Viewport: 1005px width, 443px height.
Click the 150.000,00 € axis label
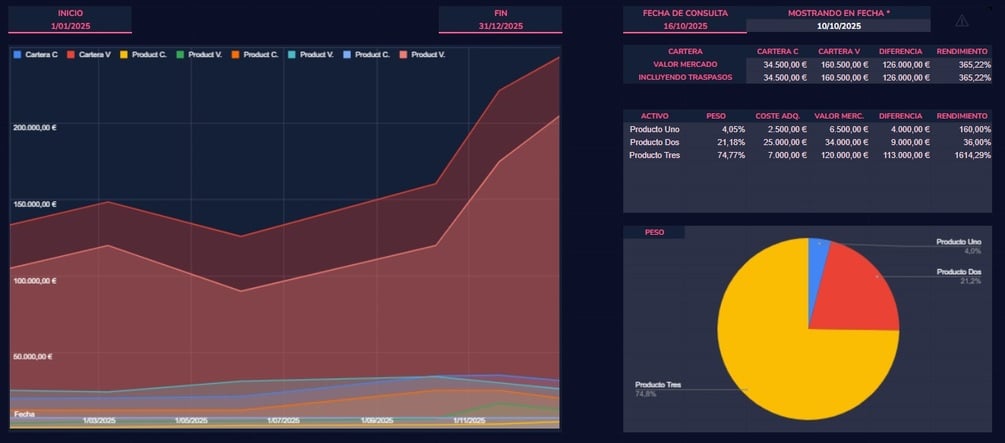point(35,204)
